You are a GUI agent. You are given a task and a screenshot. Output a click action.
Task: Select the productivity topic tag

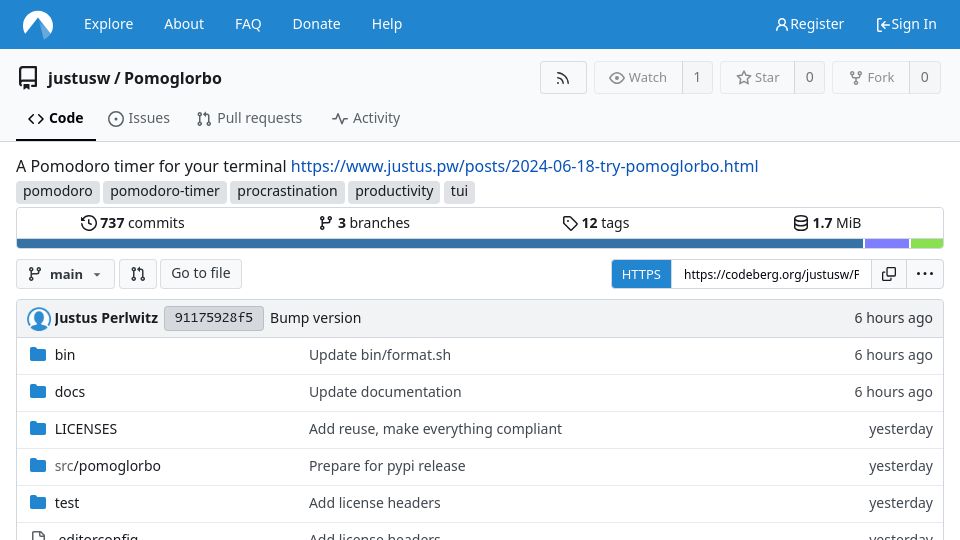coord(394,192)
